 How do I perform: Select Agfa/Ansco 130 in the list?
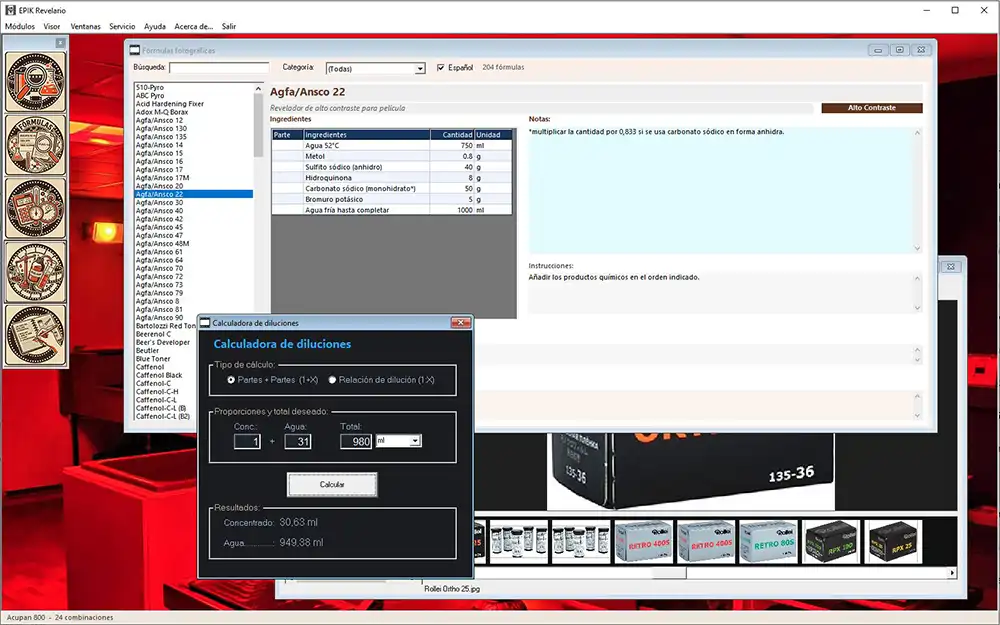(x=161, y=128)
